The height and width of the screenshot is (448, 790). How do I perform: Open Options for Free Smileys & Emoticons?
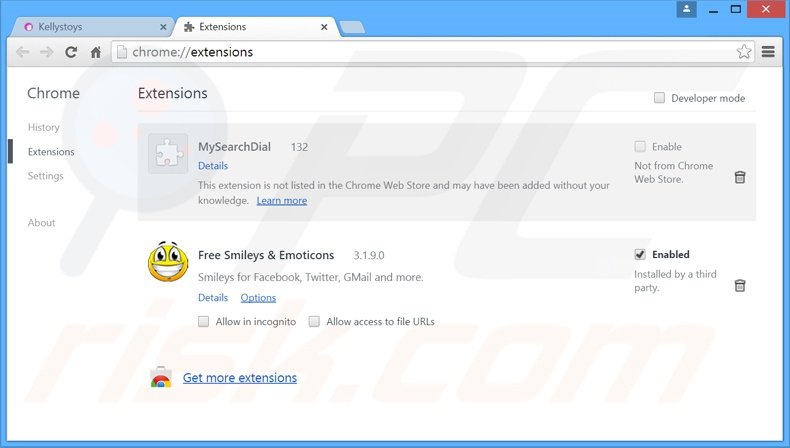[x=258, y=298]
